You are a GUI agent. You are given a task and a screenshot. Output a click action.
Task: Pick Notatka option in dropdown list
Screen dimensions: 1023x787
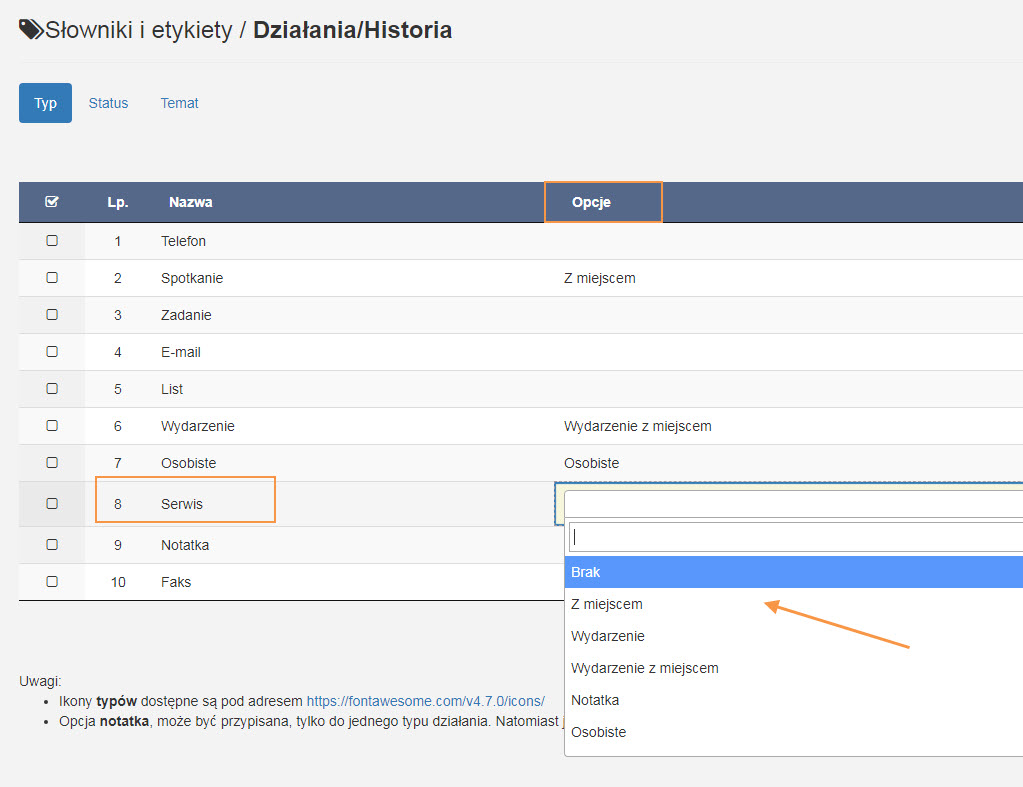pos(793,700)
